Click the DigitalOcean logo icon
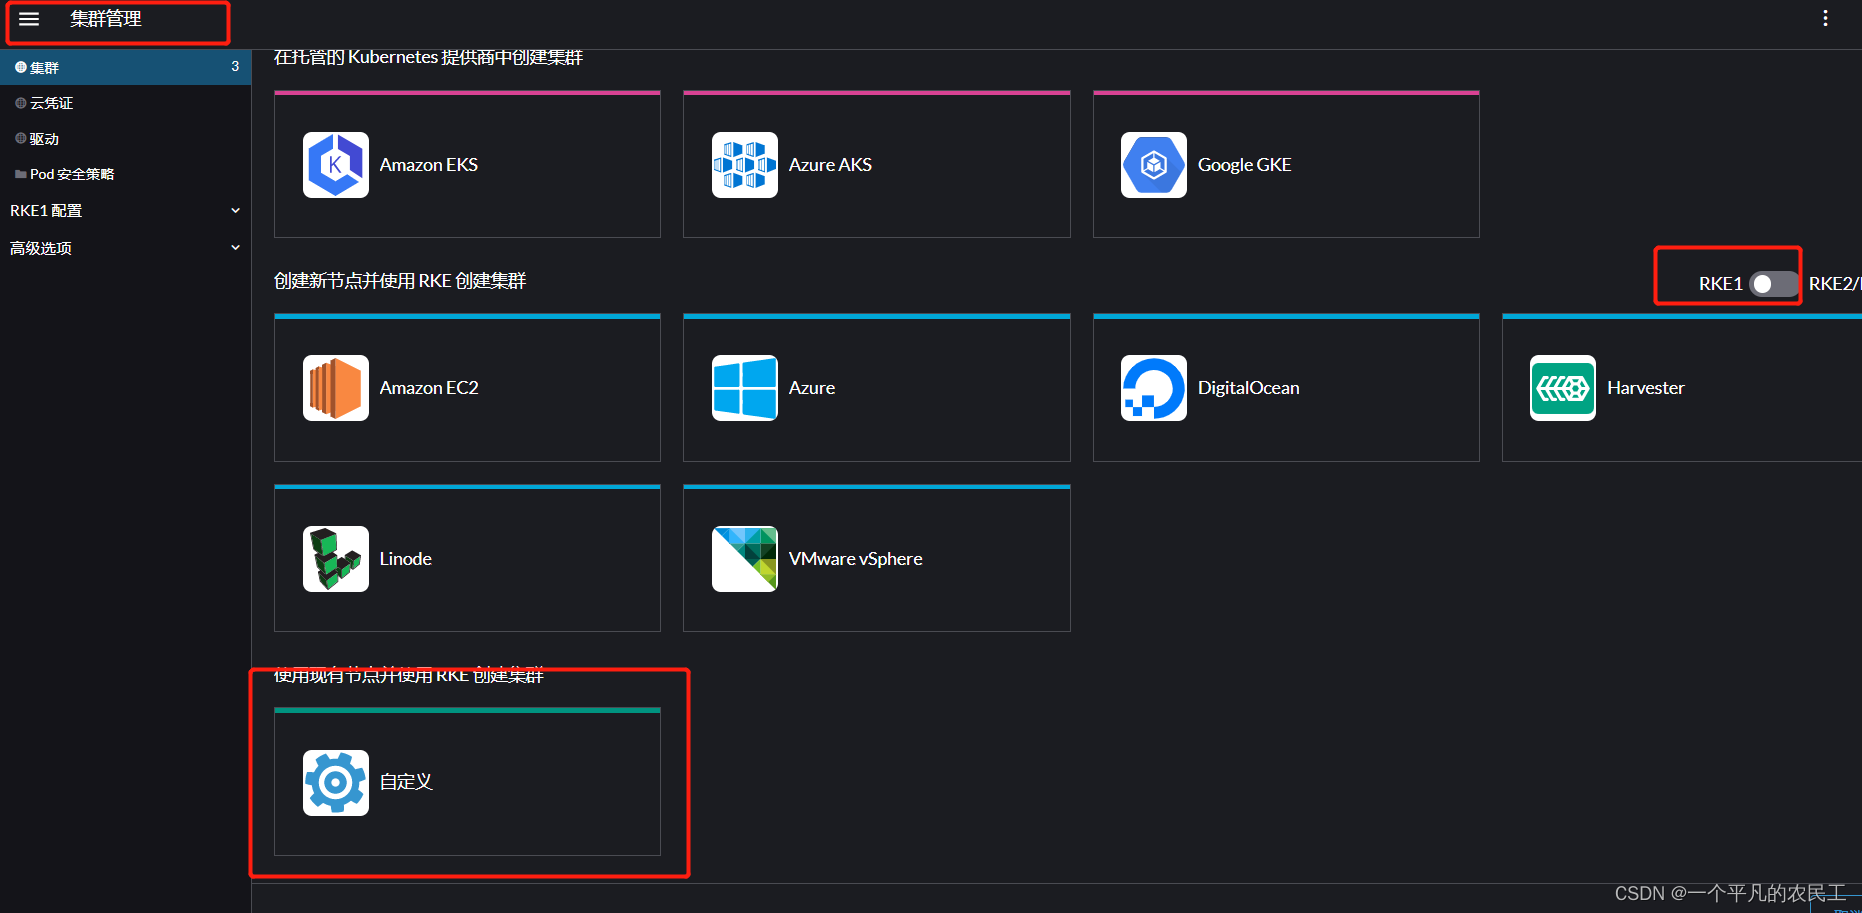Image resolution: width=1862 pixels, height=913 pixels. pos(1154,388)
